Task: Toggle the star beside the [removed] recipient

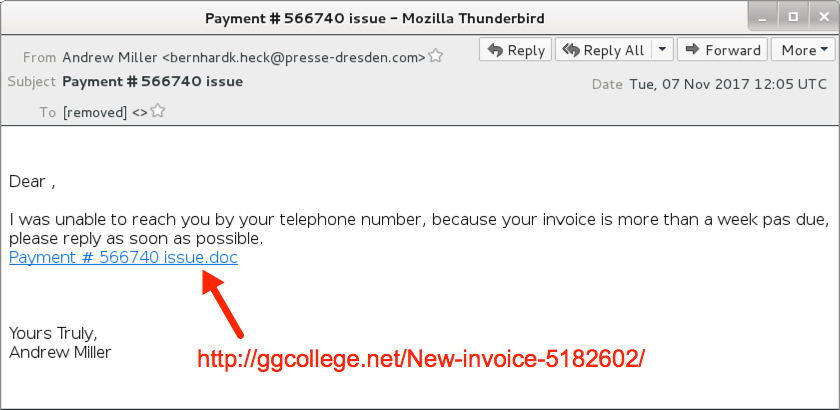Action: point(157,111)
